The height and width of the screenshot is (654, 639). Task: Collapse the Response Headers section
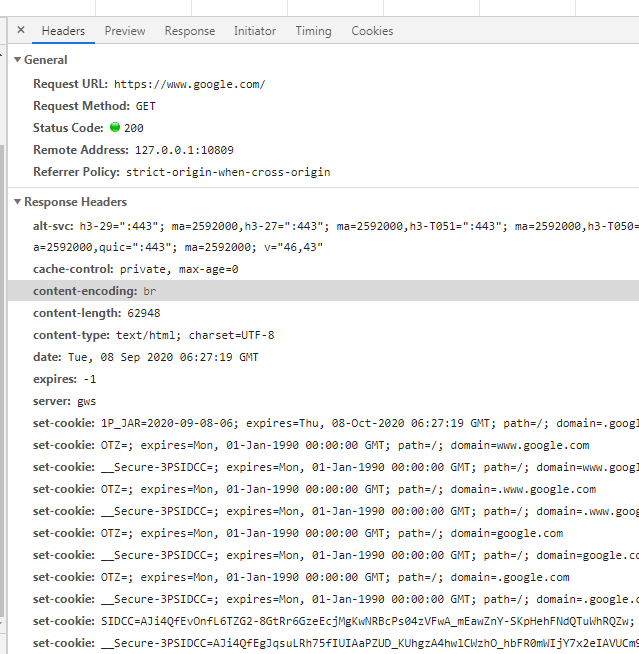17,202
